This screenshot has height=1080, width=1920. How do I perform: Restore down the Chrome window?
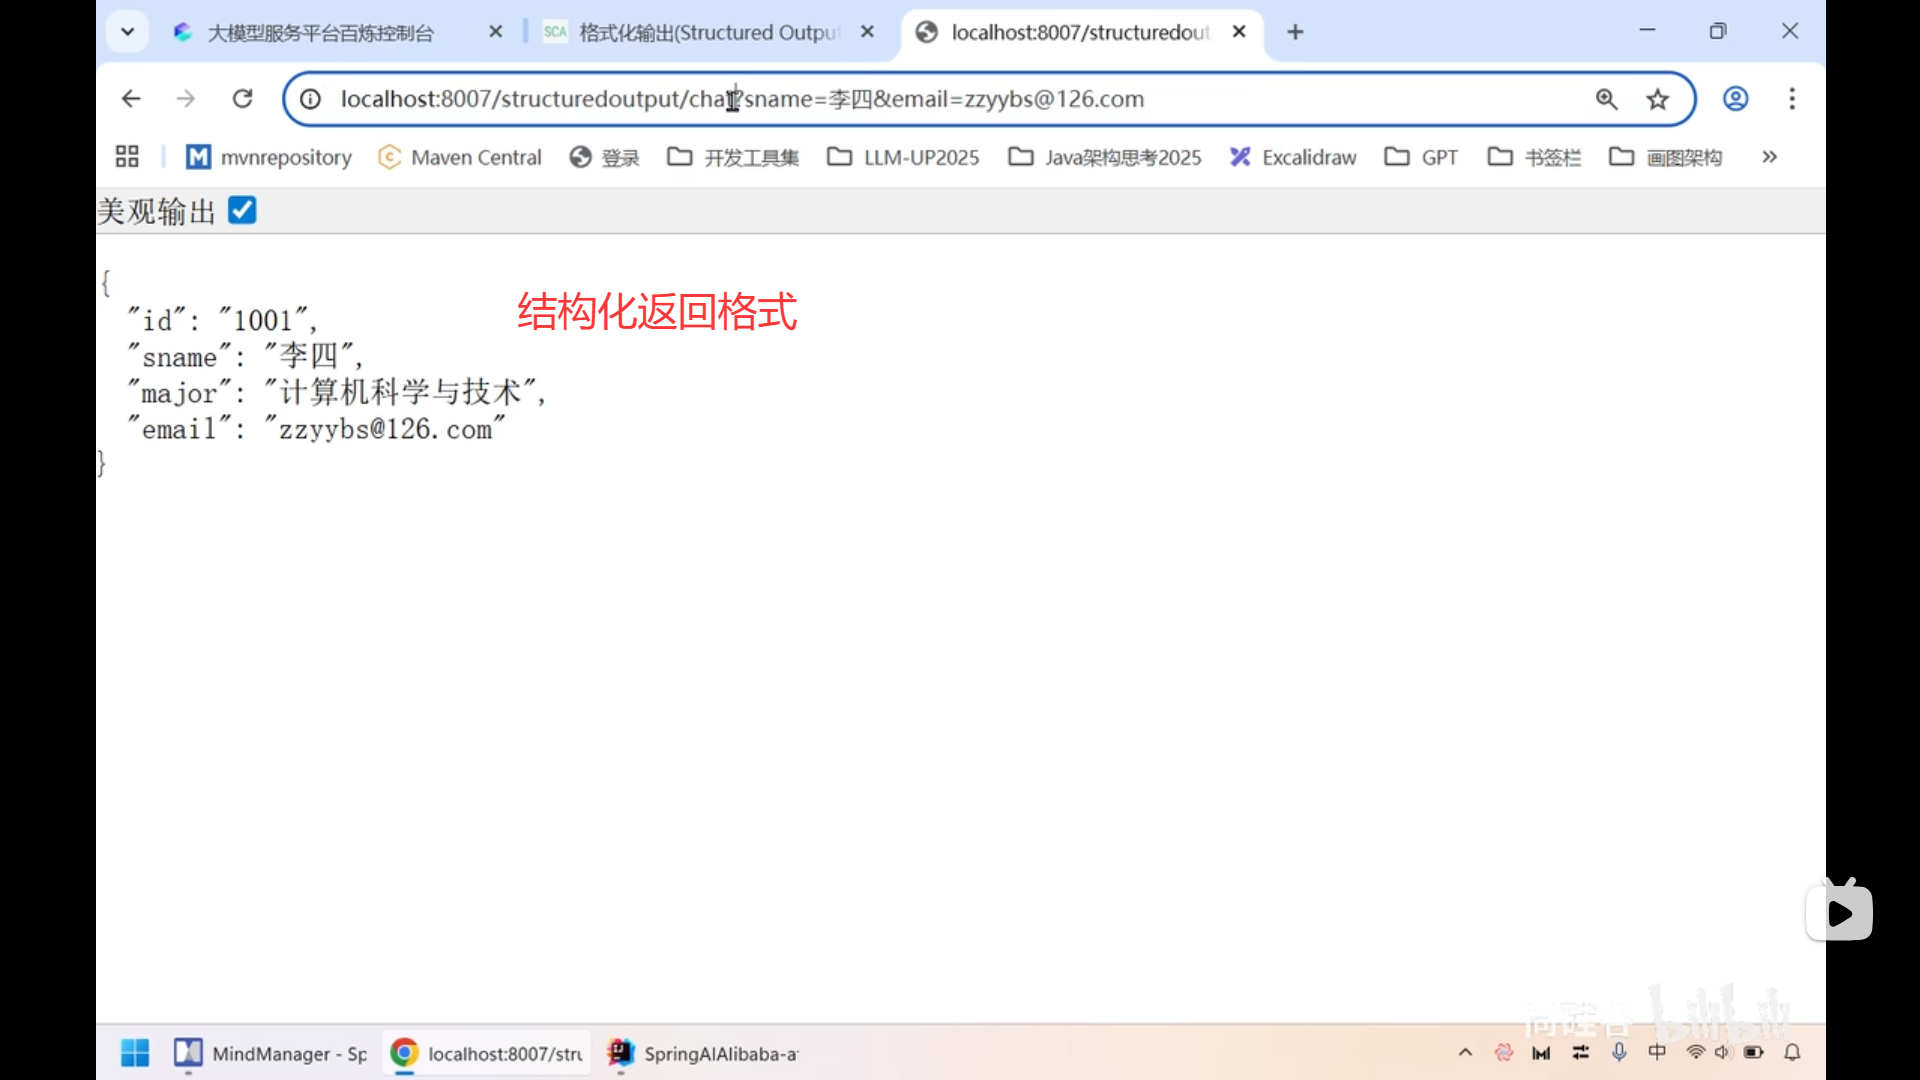[1718, 31]
